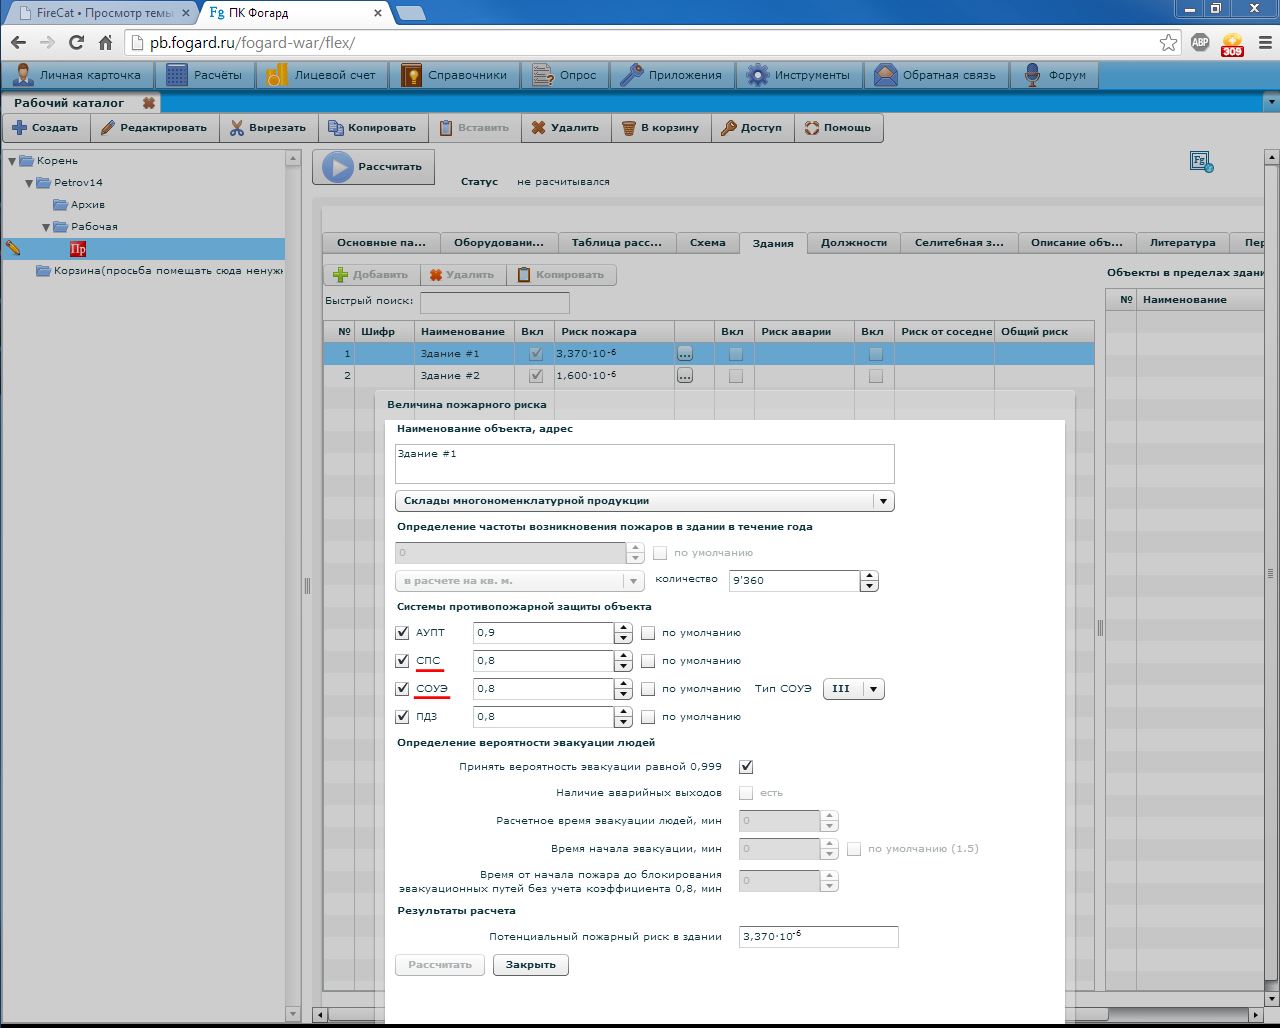The width and height of the screenshot is (1280, 1028).
Task: Close the Рабочий каталог tab
Action: click(x=148, y=103)
